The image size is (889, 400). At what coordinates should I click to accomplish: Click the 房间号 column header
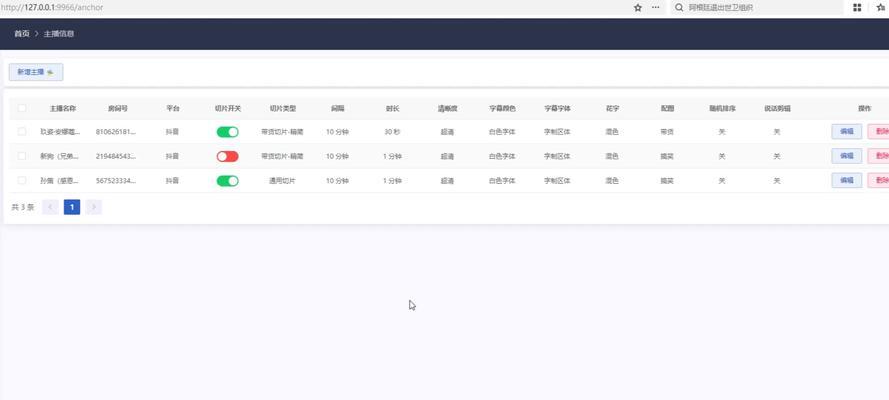[x=117, y=108]
